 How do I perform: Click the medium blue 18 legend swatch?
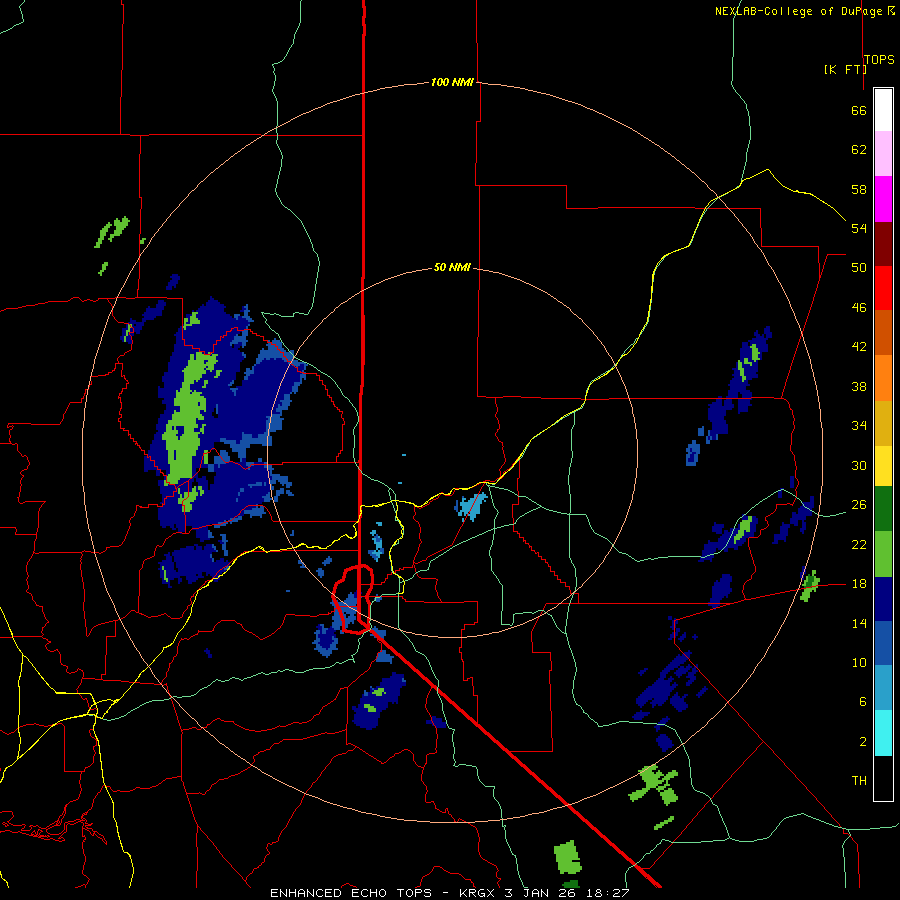[883, 643]
